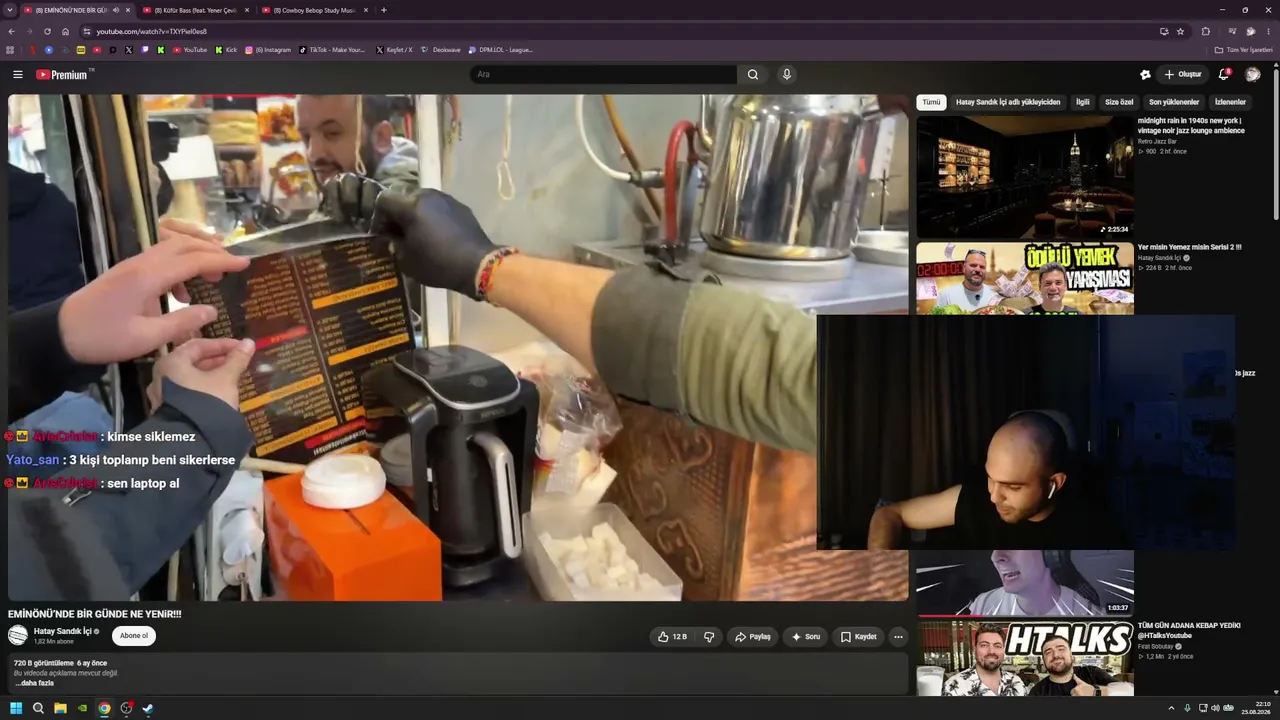
Task: Open the Keşfet / X bookmark
Action: [394, 50]
